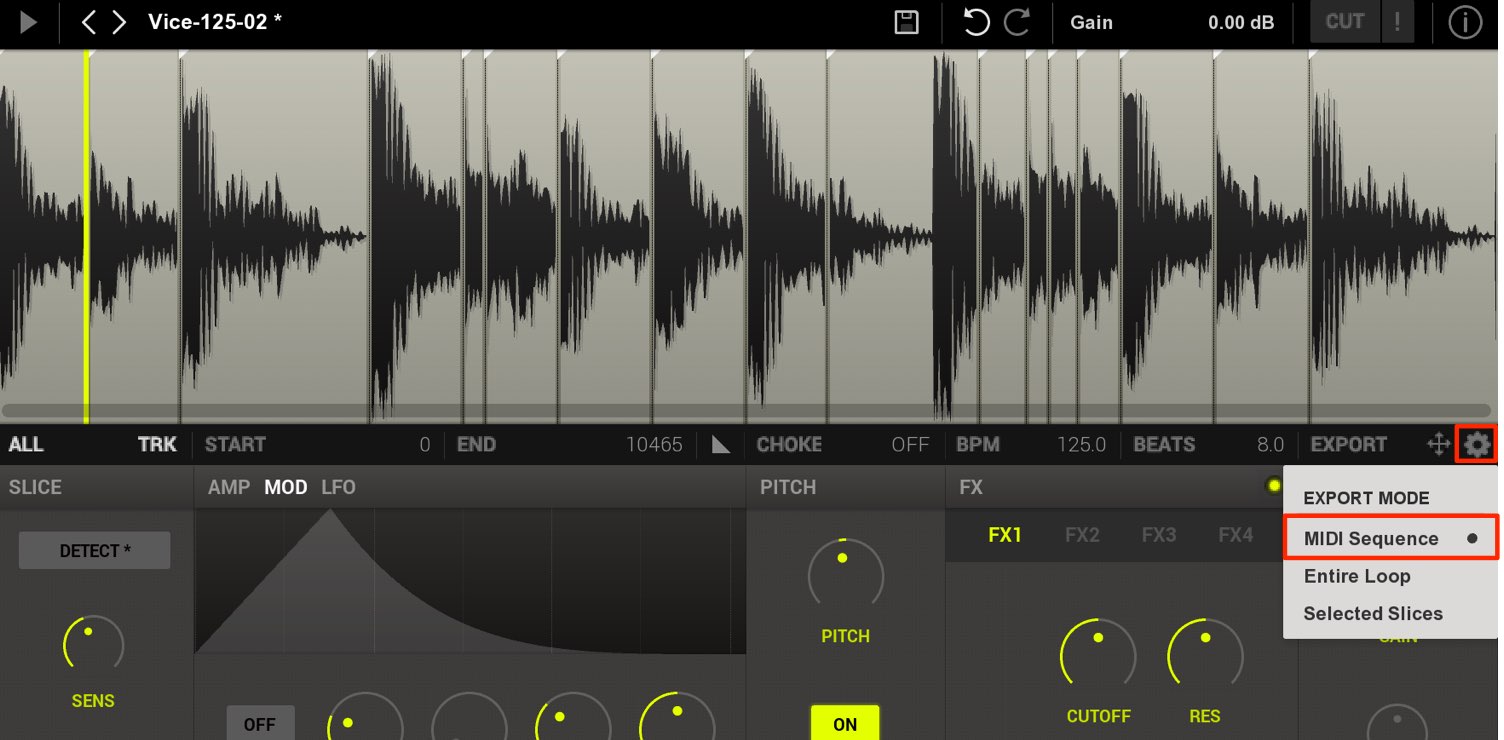Click the waveform horizontal scrollbar
This screenshot has height=740, width=1504.
(746, 410)
